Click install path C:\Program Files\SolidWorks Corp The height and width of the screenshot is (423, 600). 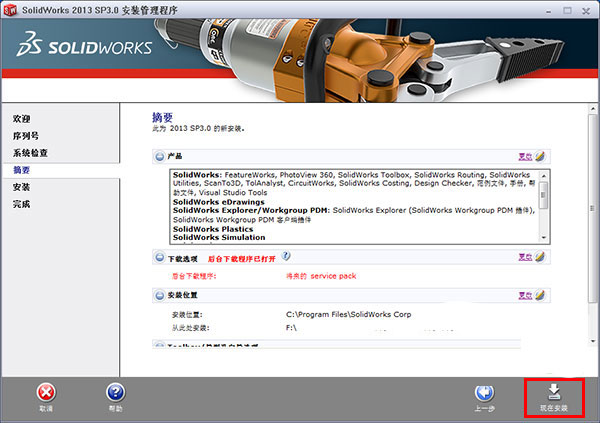coord(348,315)
